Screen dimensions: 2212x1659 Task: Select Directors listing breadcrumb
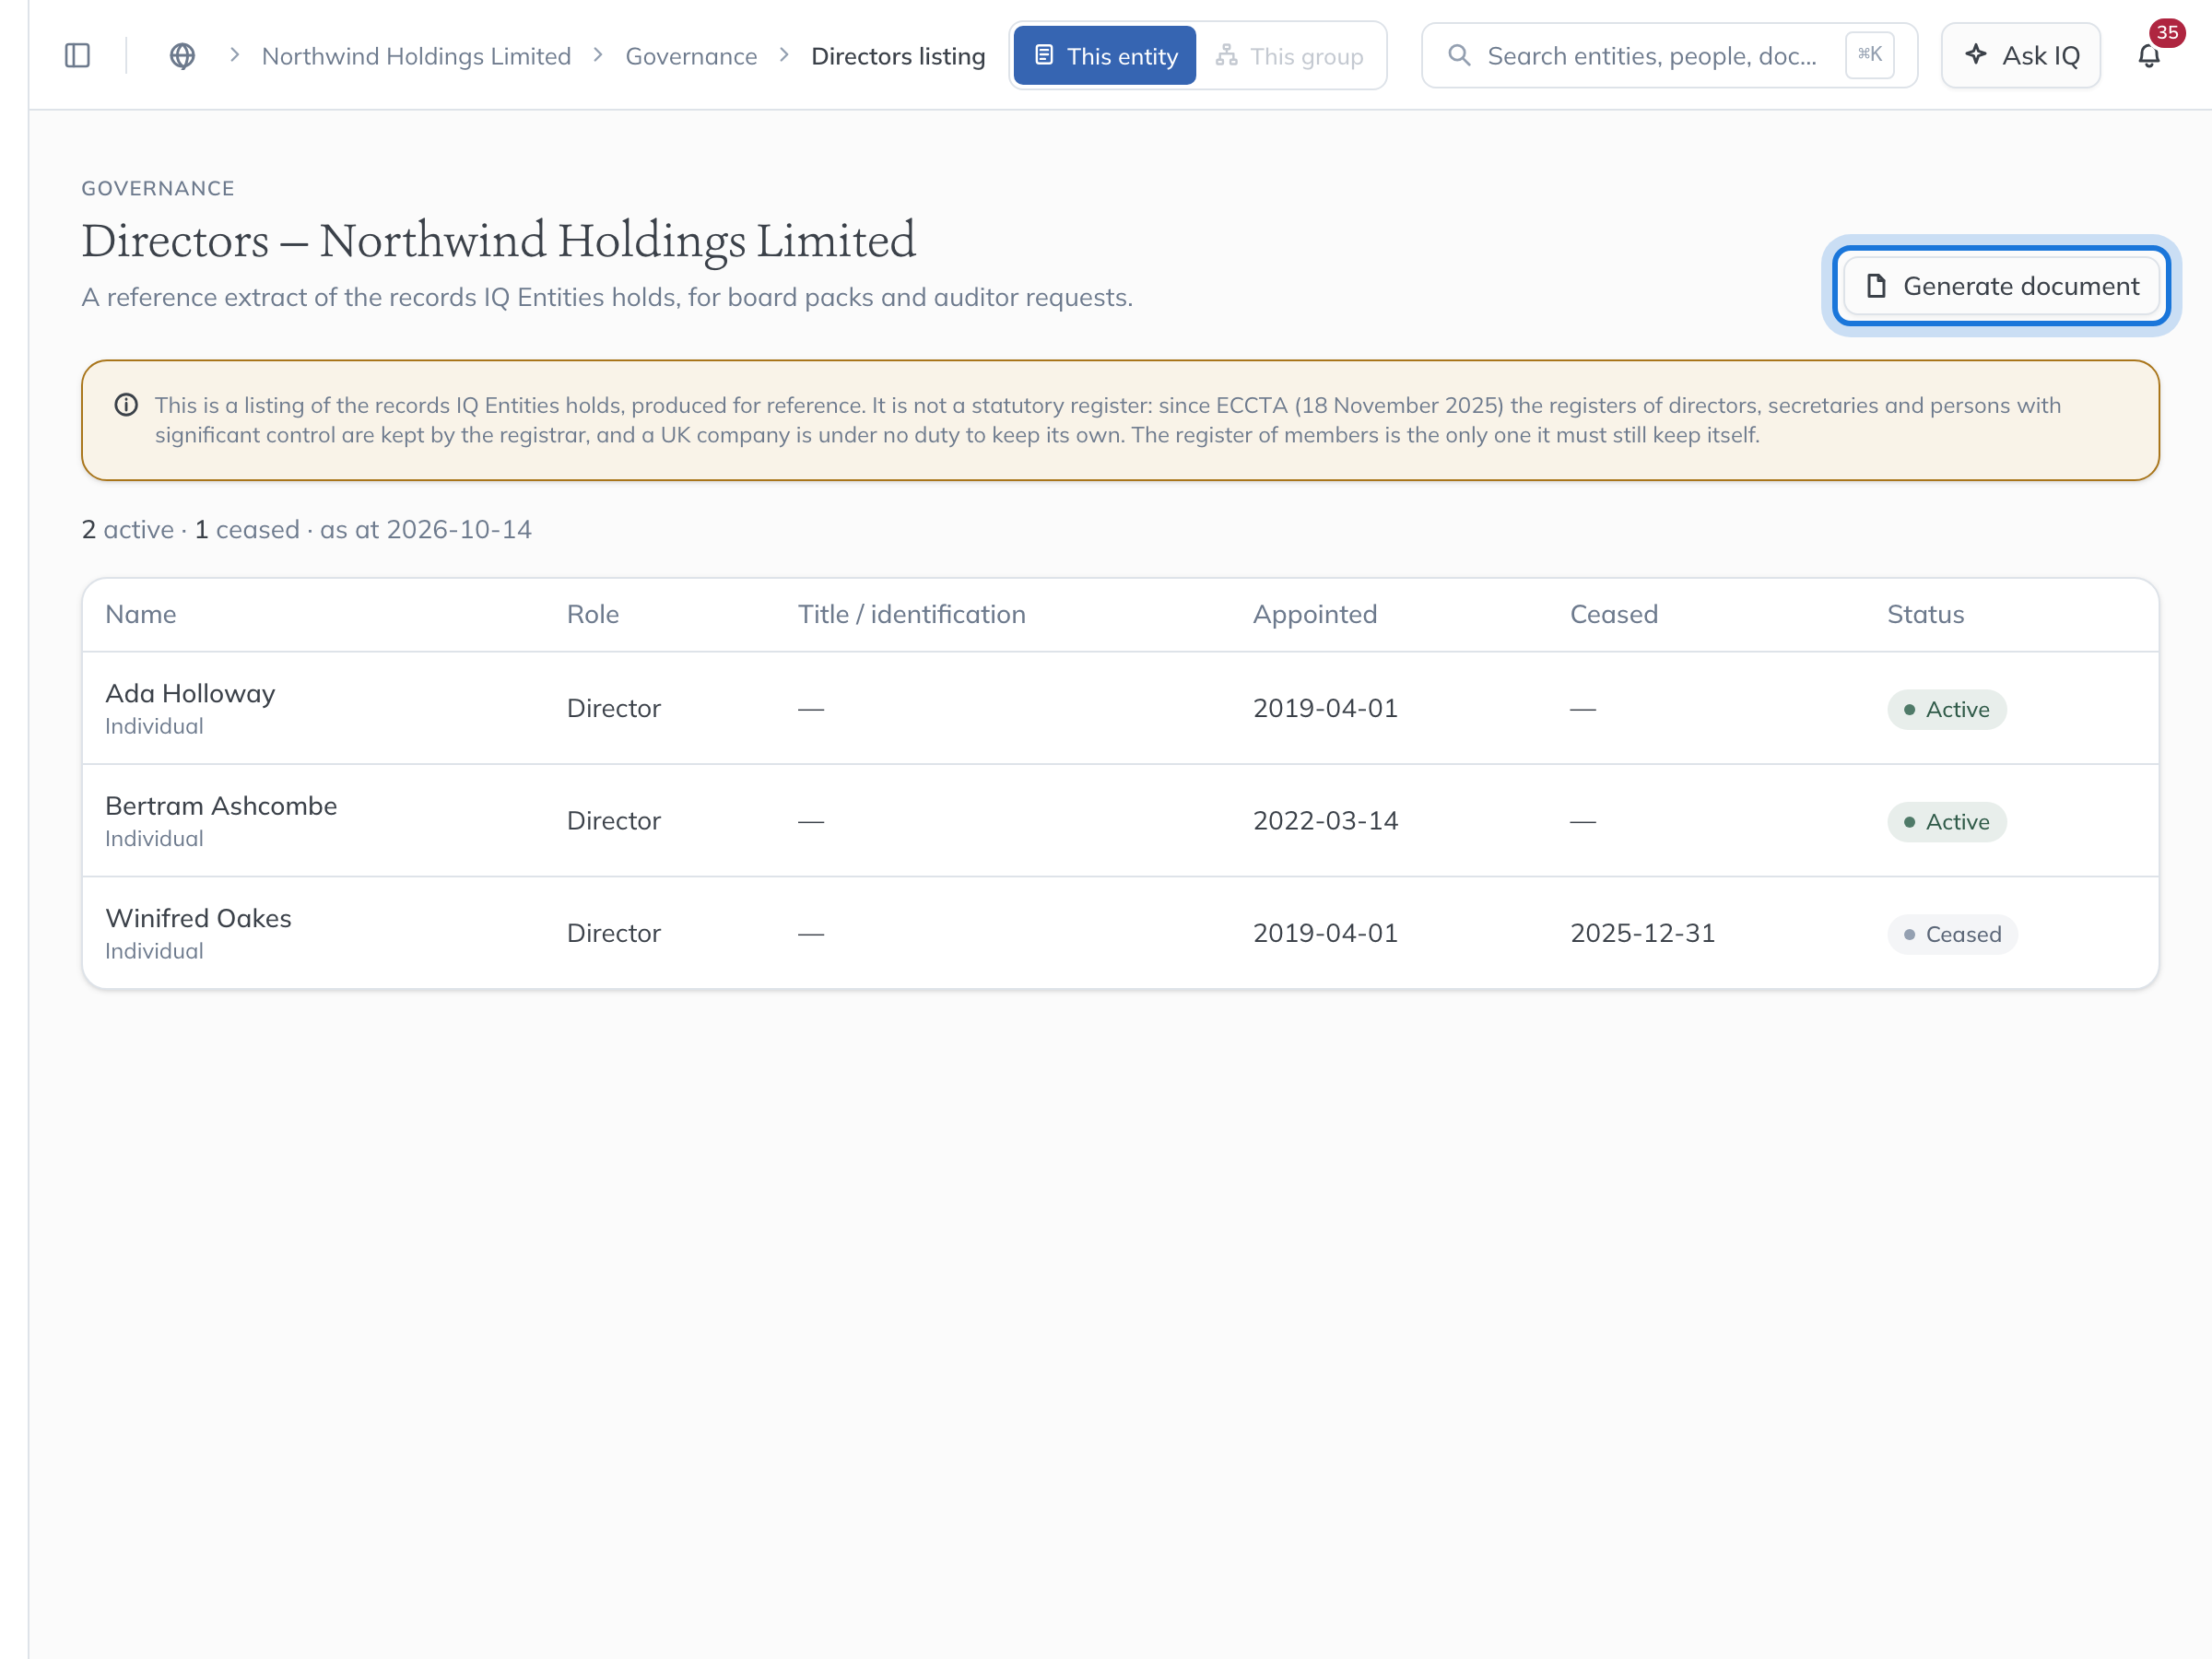pyautogui.click(x=898, y=56)
